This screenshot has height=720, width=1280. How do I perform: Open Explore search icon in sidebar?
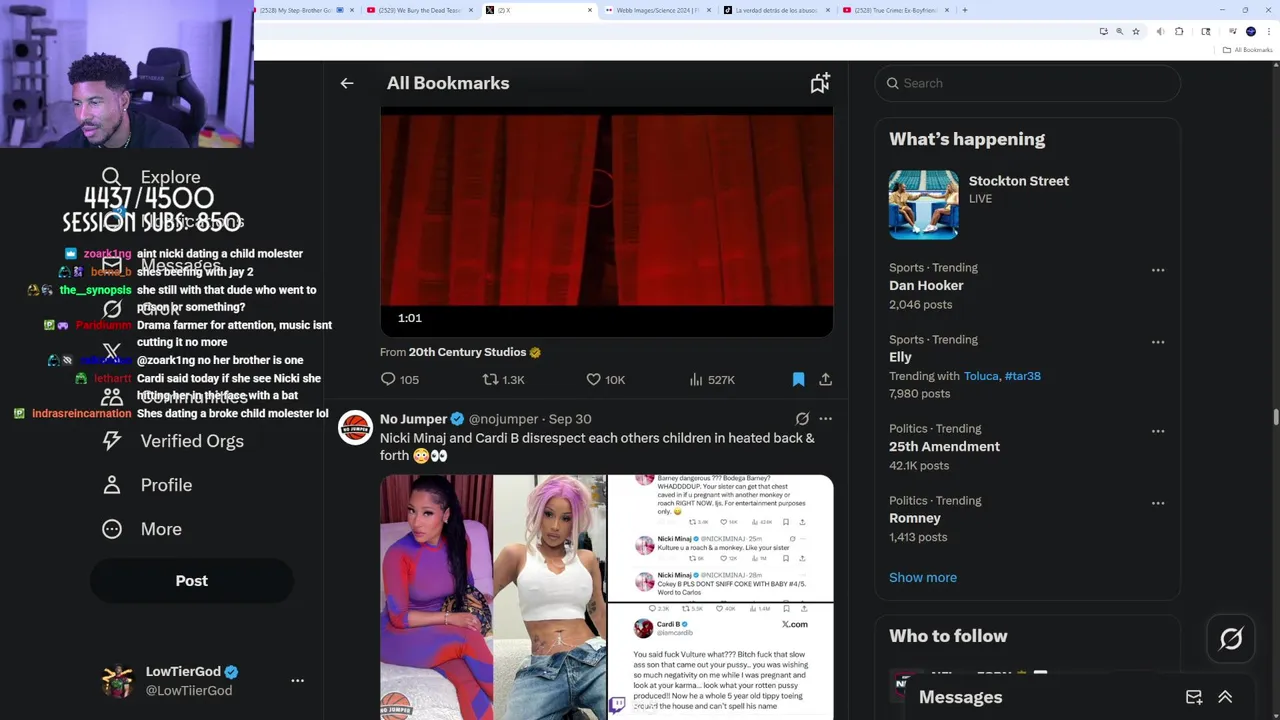(x=111, y=177)
